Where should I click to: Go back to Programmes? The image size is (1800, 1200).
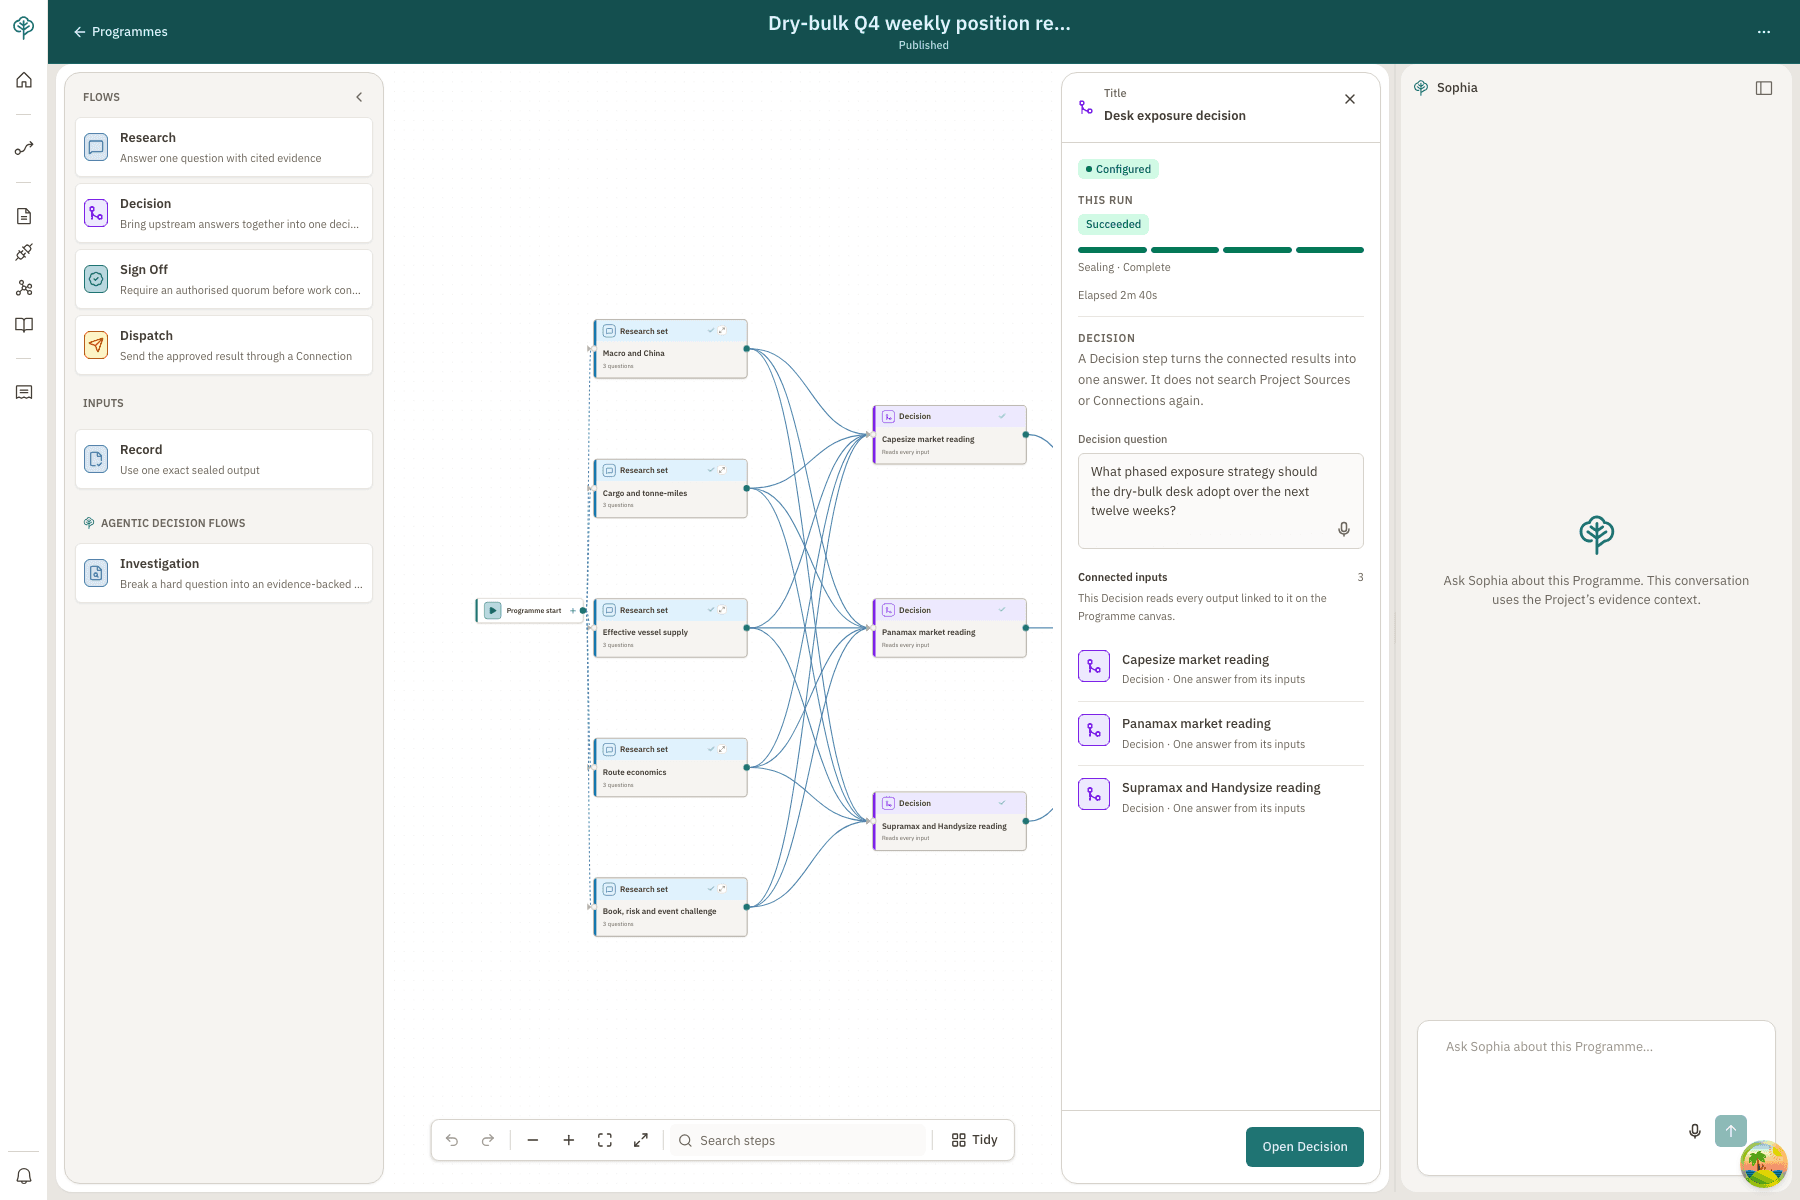point(120,32)
